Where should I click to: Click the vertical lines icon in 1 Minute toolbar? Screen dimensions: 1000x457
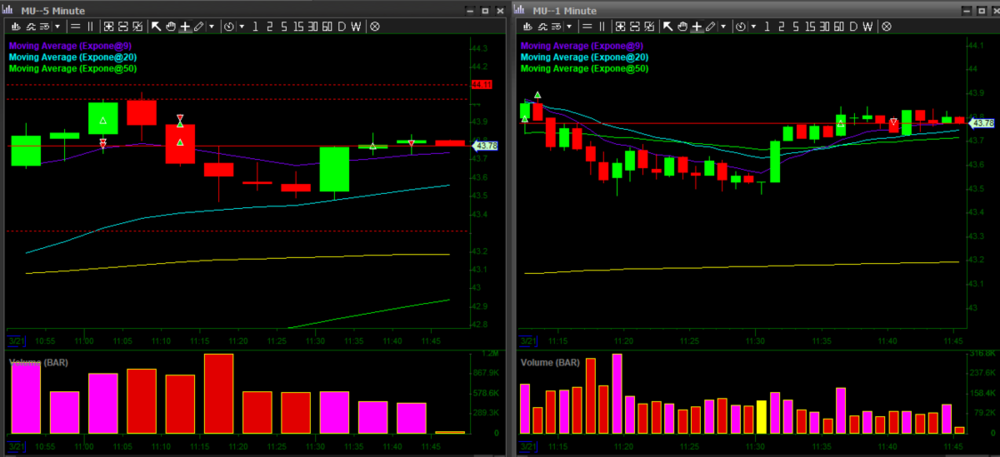[602, 26]
